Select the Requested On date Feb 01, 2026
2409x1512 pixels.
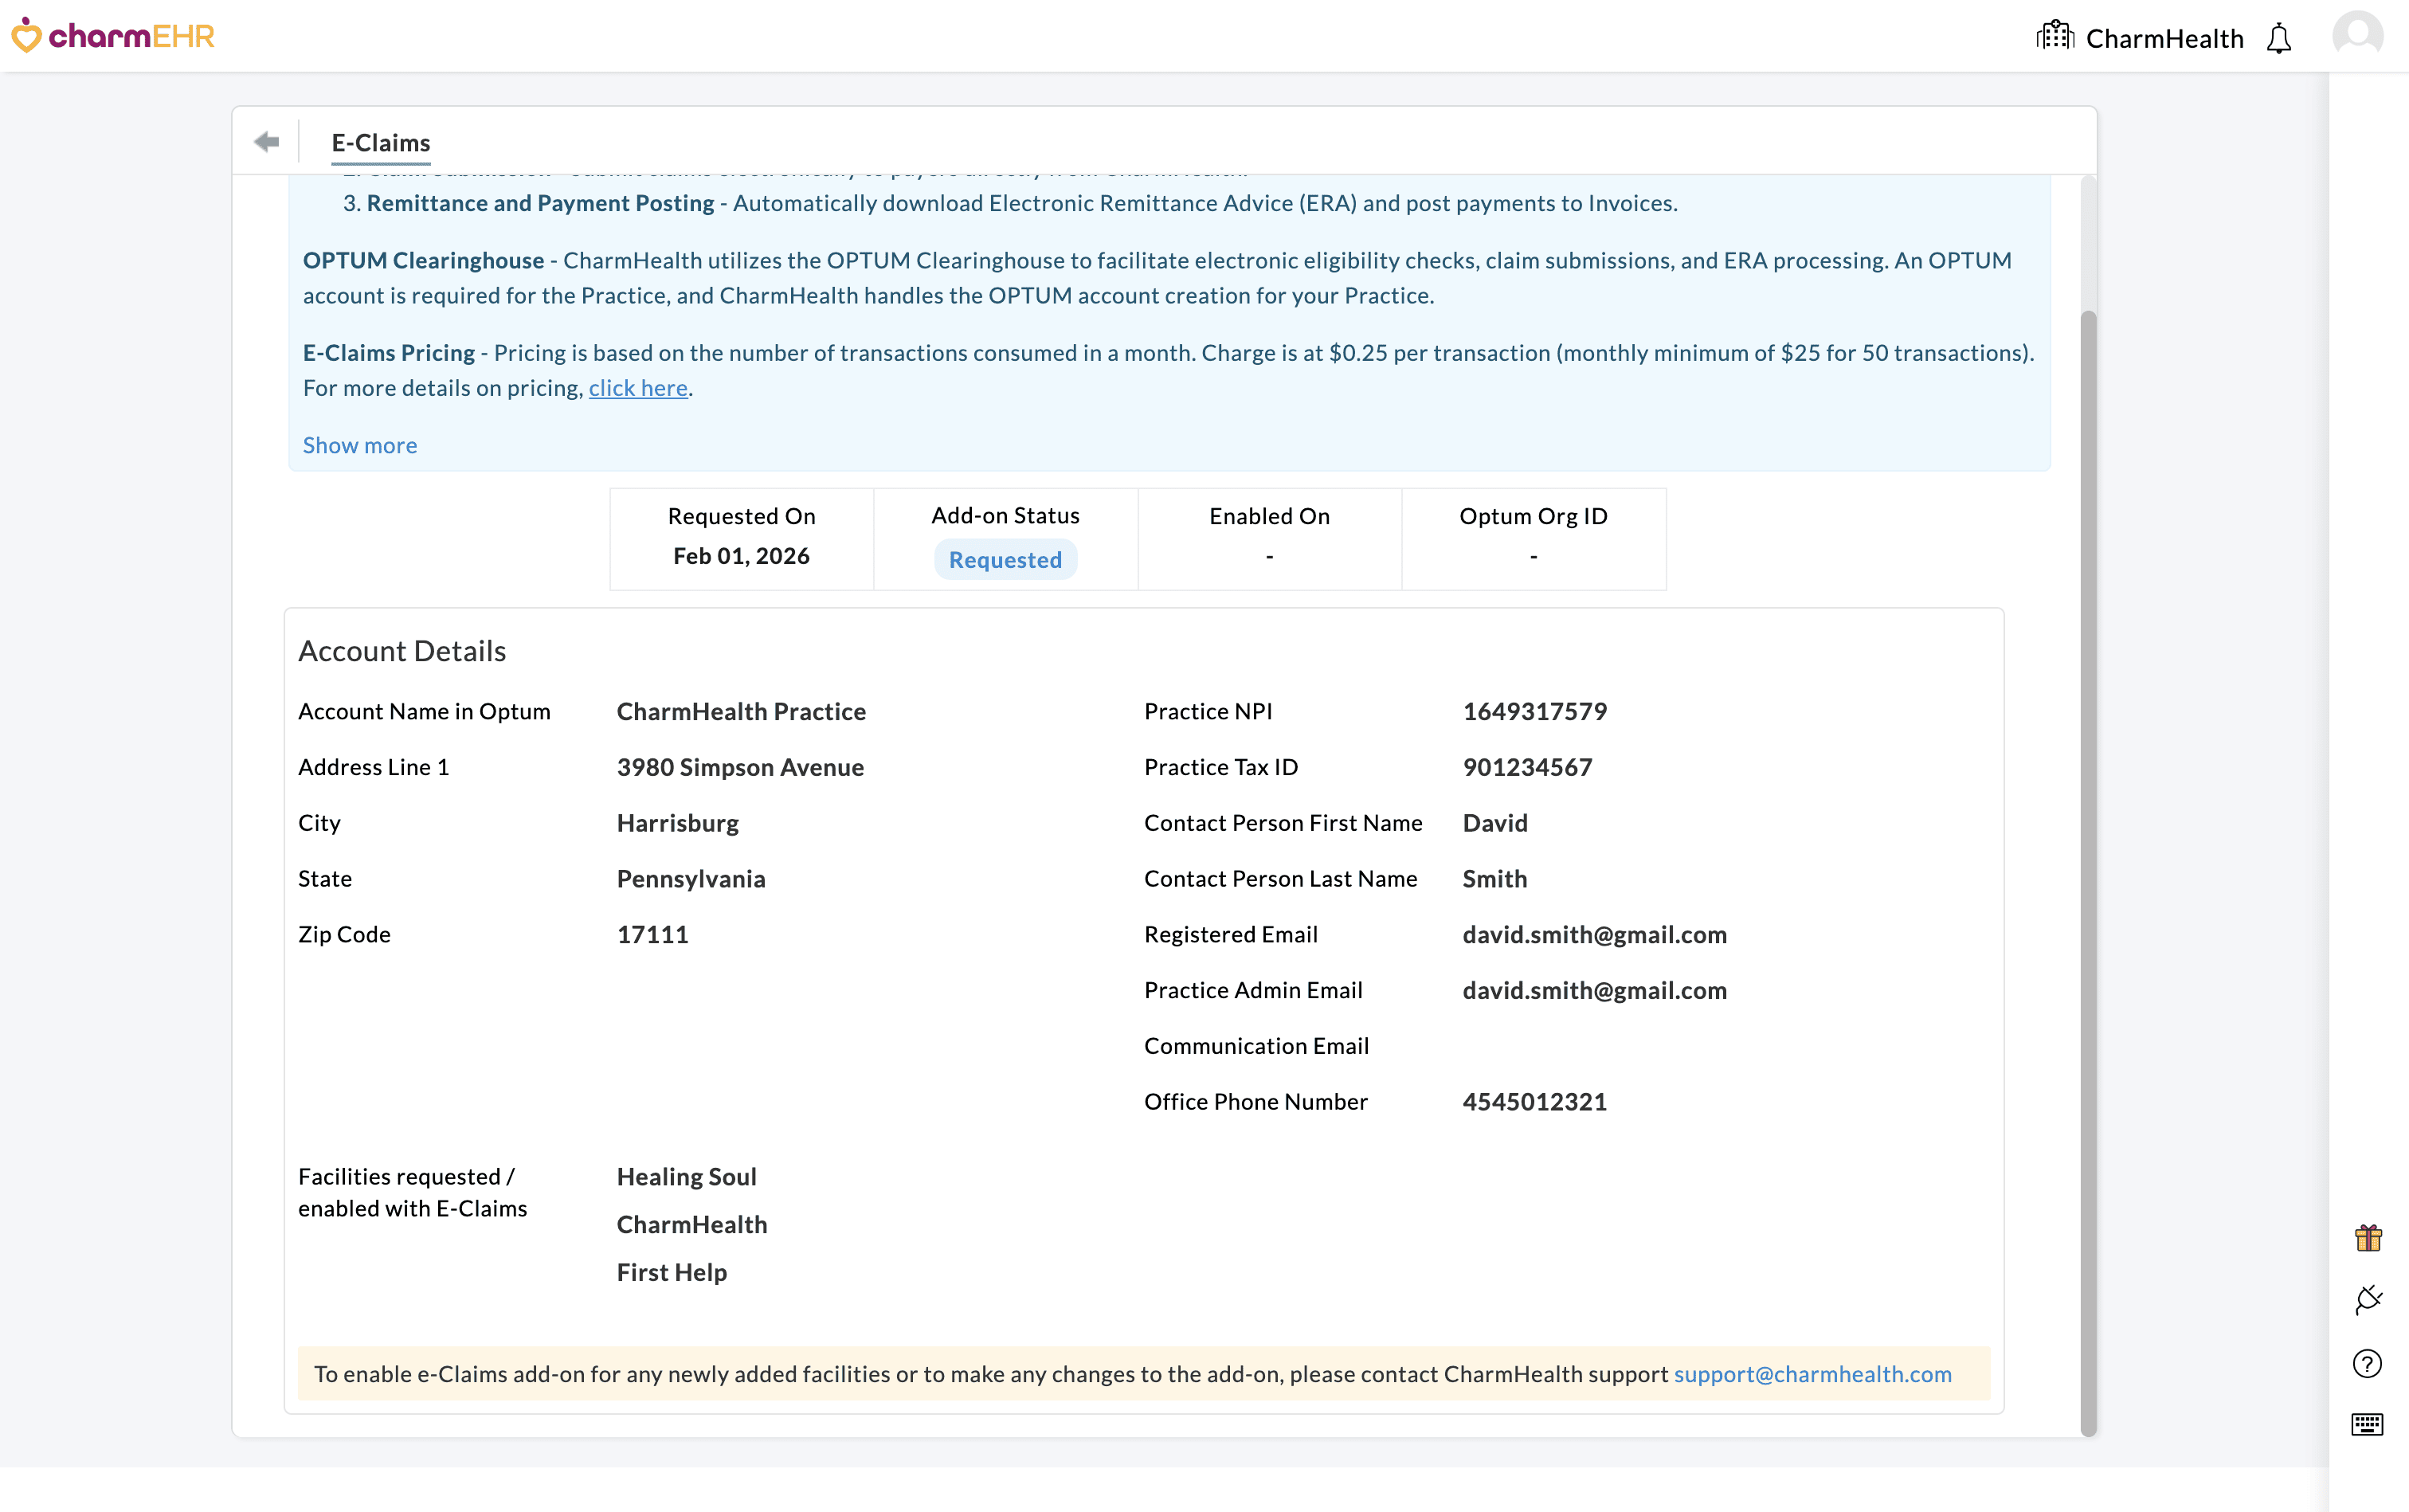(740, 555)
